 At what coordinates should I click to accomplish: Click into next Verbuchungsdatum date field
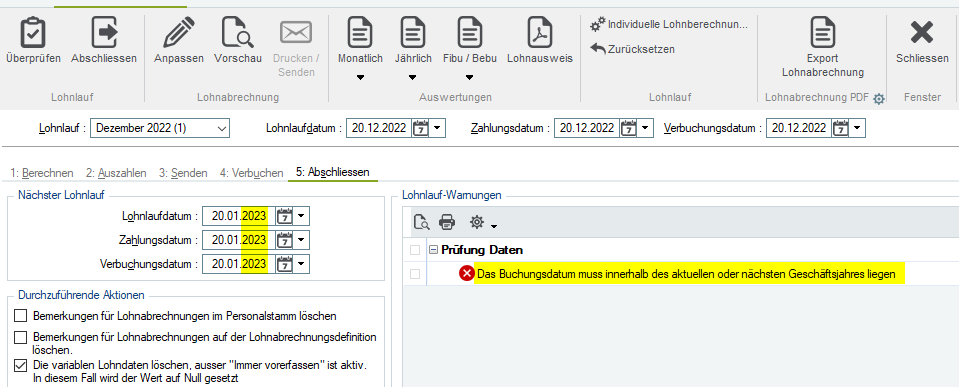(239, 264)
